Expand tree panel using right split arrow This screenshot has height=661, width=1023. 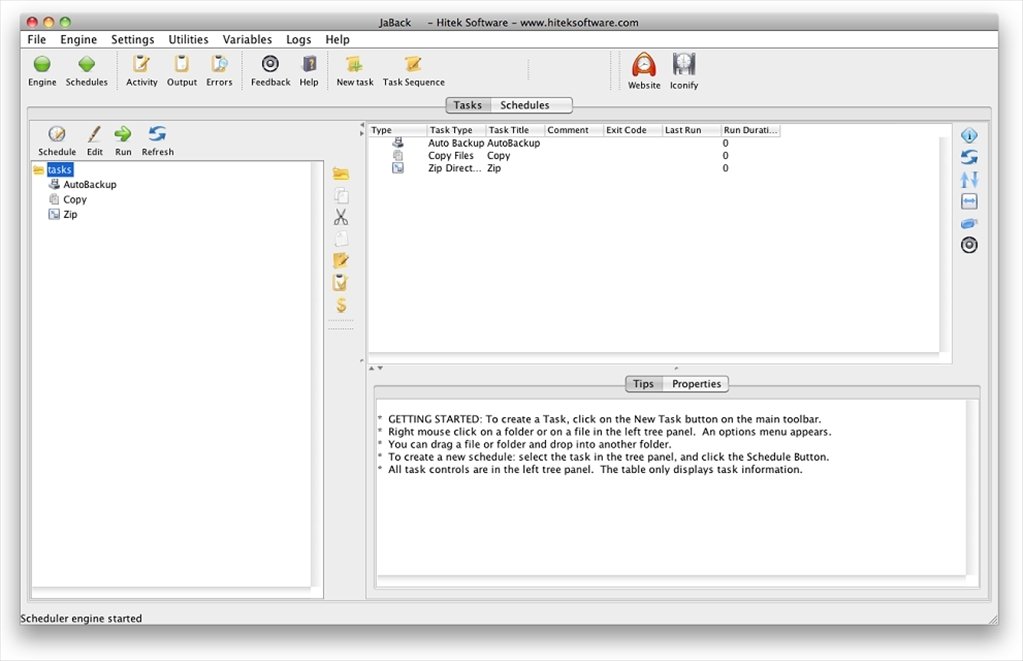point(362,133)
